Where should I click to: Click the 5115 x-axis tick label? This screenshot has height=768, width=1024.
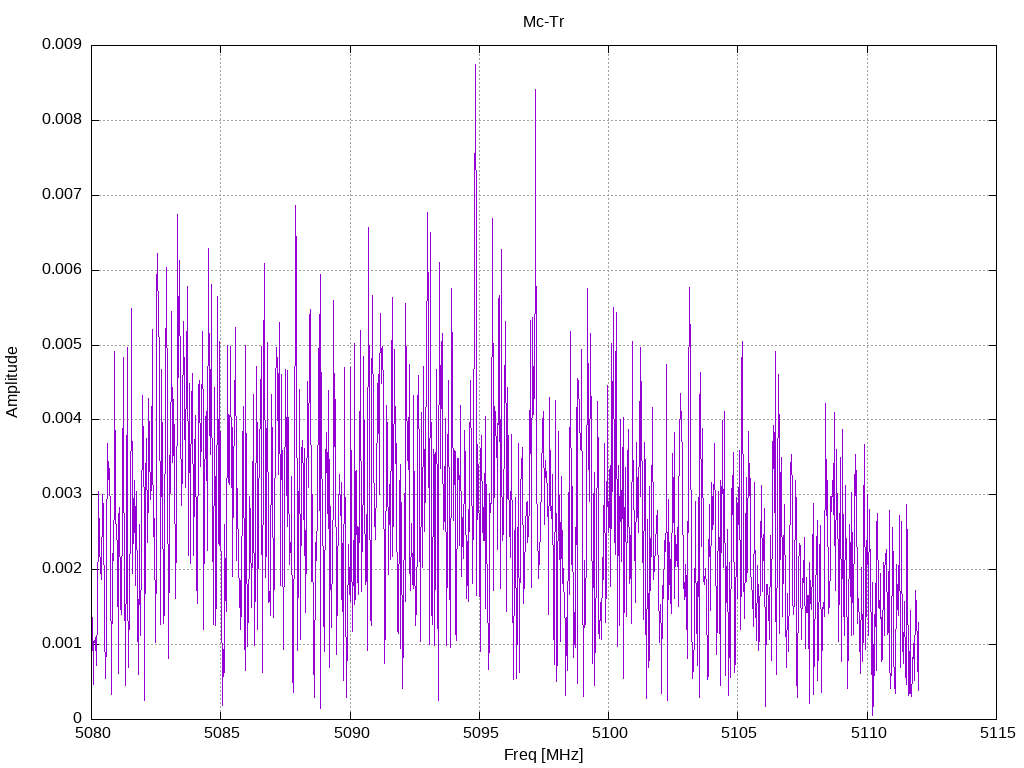point(997,733)
